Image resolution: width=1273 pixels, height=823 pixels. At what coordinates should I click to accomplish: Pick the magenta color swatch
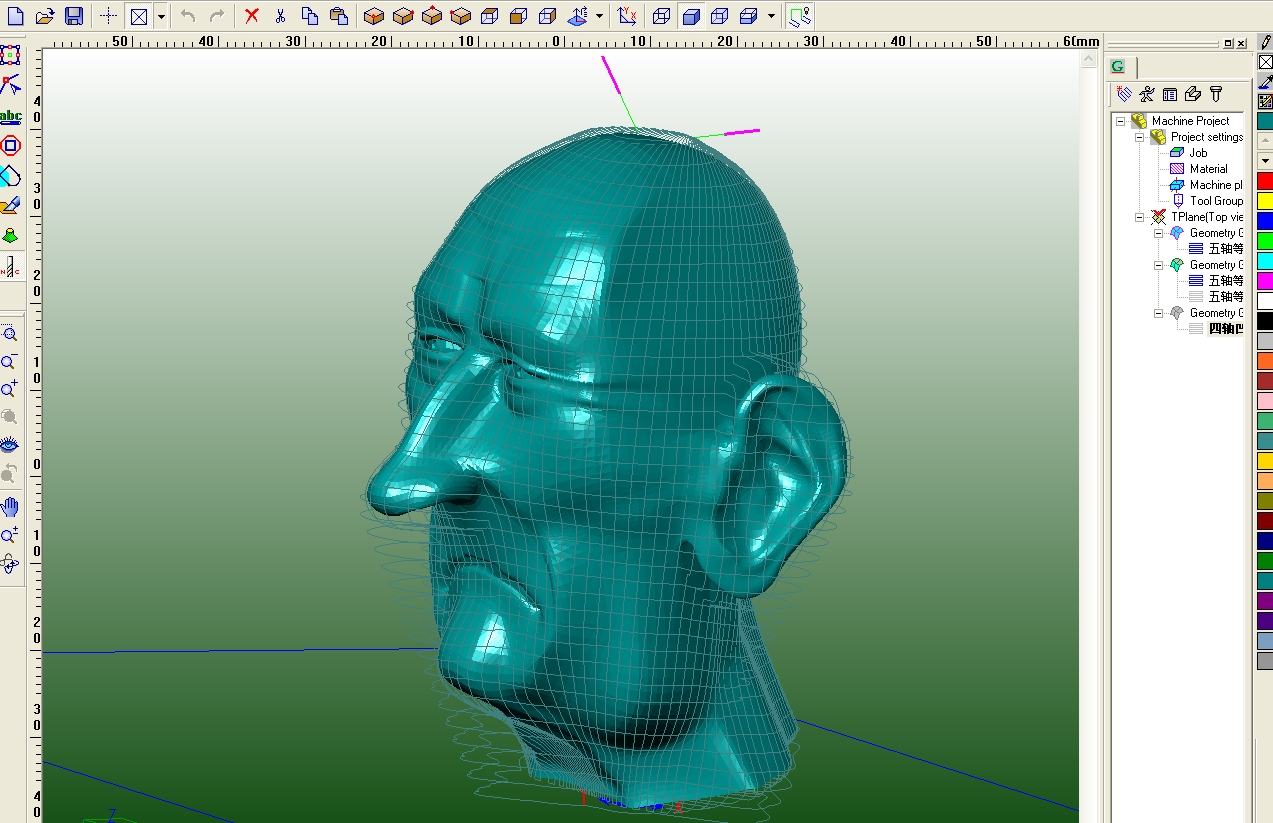(1265, 281)
